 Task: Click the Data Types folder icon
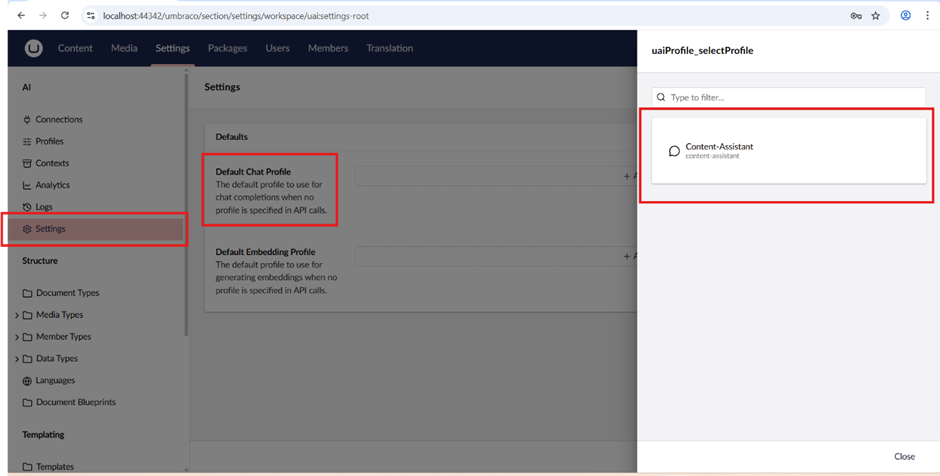(x=27, y=358)
